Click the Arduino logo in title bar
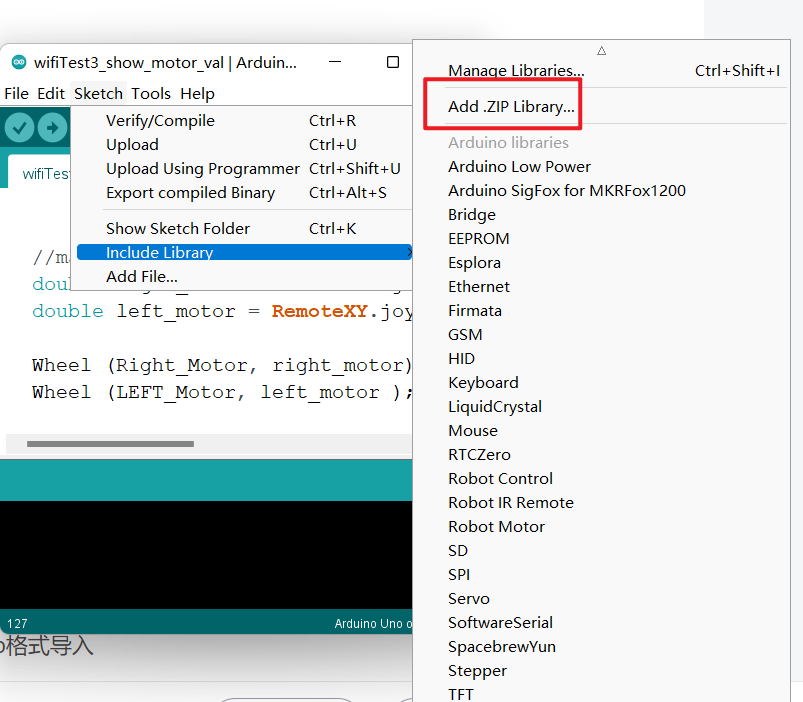 19,62
